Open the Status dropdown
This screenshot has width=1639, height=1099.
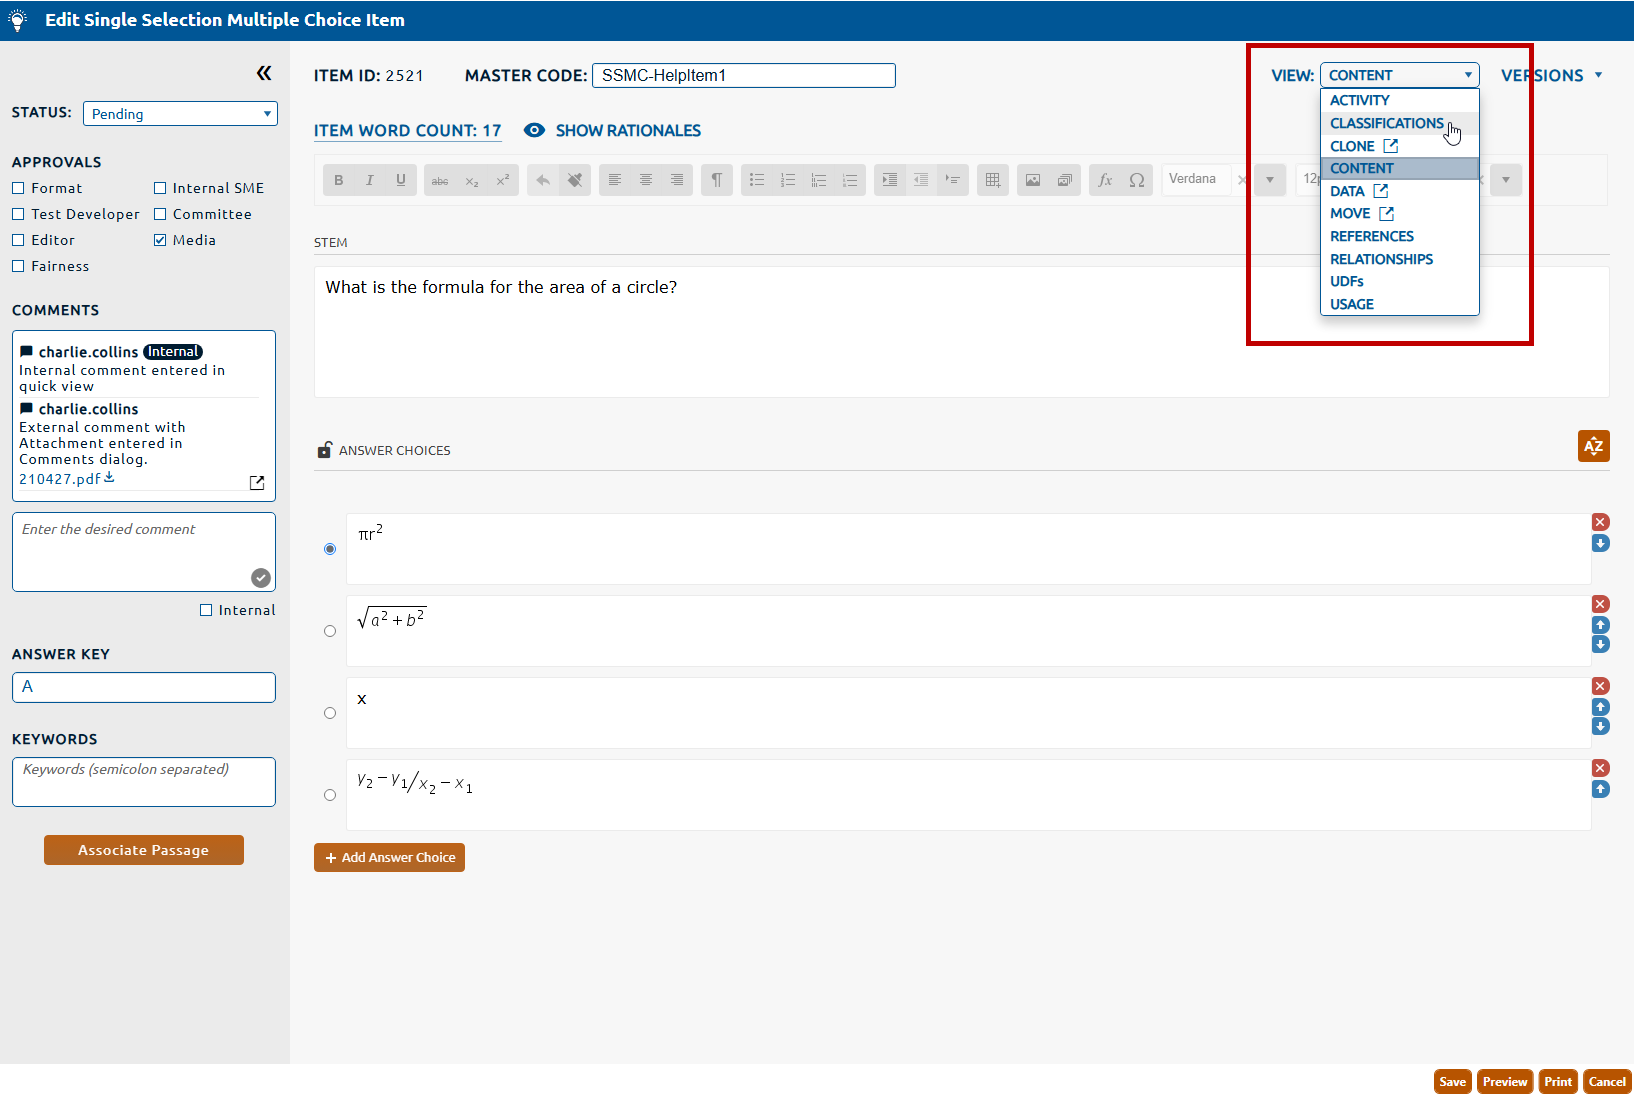point(180,114)
